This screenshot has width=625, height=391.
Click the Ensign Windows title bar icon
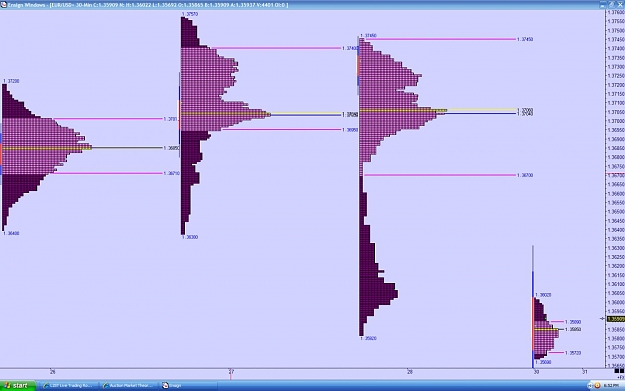click(x=3, y=5)
